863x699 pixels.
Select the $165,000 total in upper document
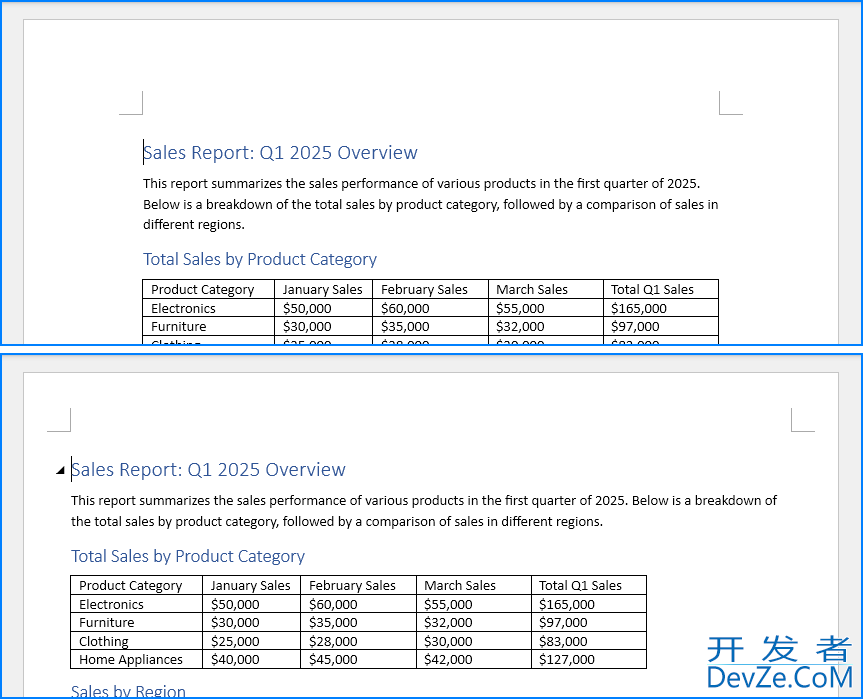(661, 308)
